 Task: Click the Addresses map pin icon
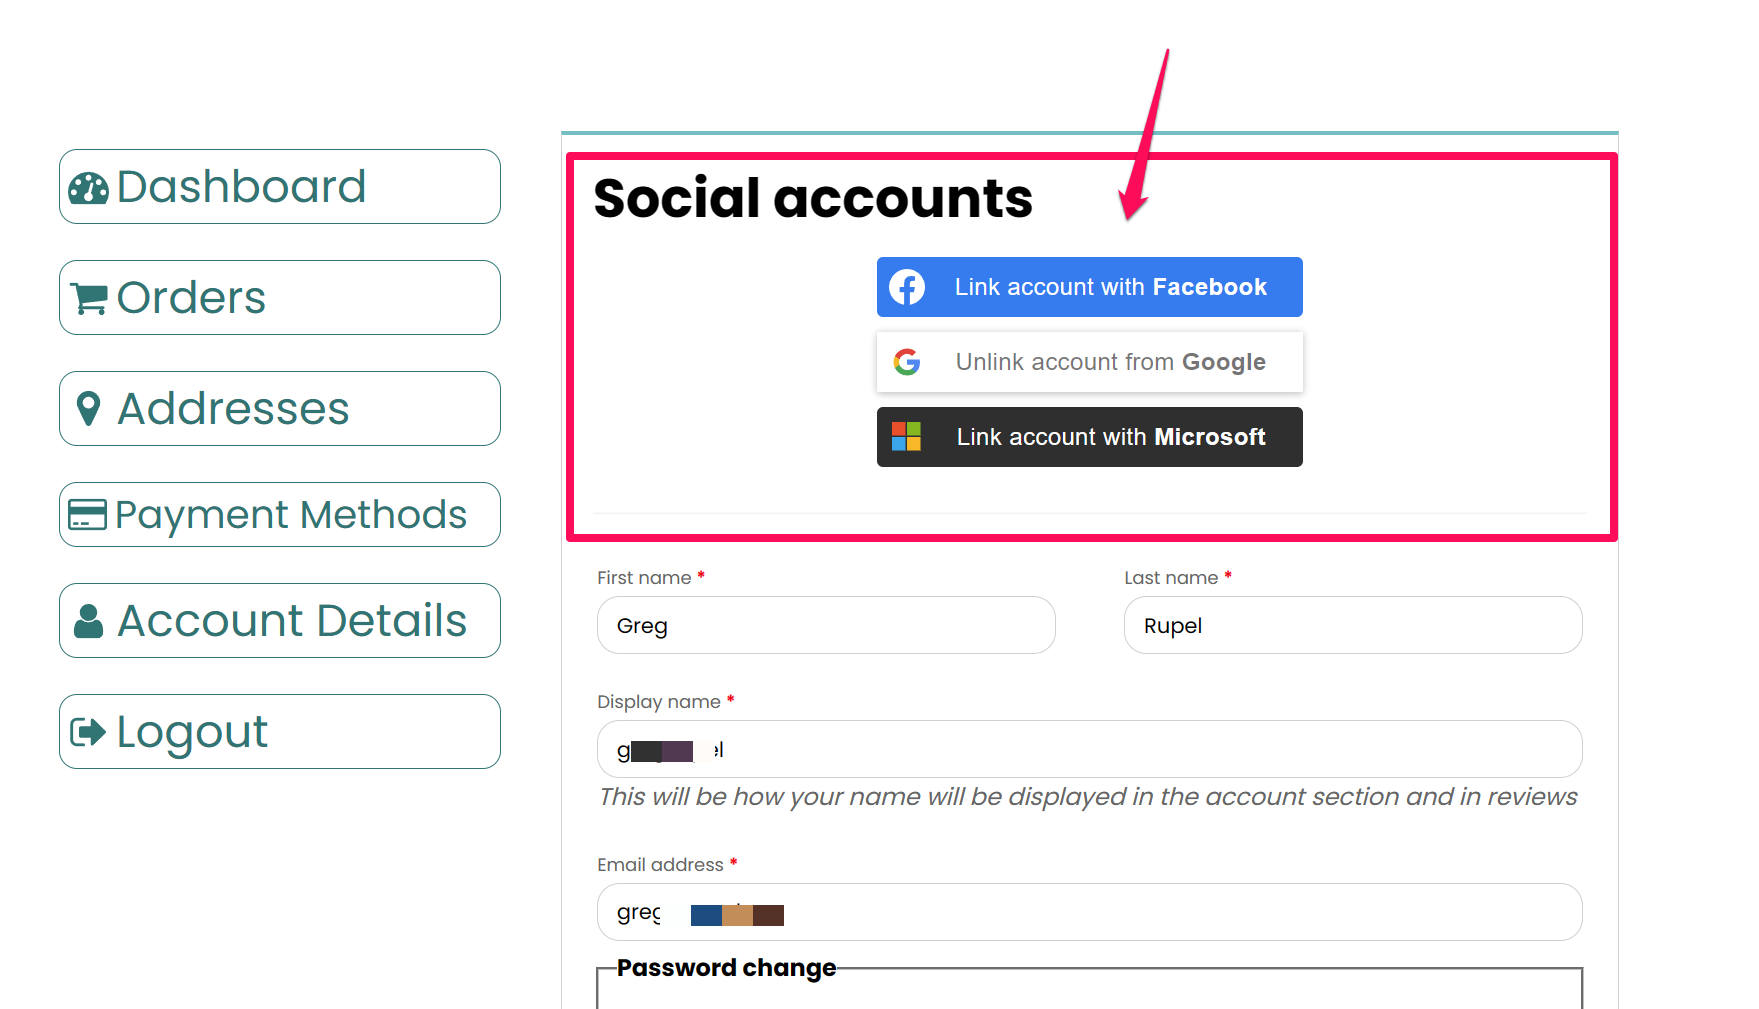click(x=89, y=408)
